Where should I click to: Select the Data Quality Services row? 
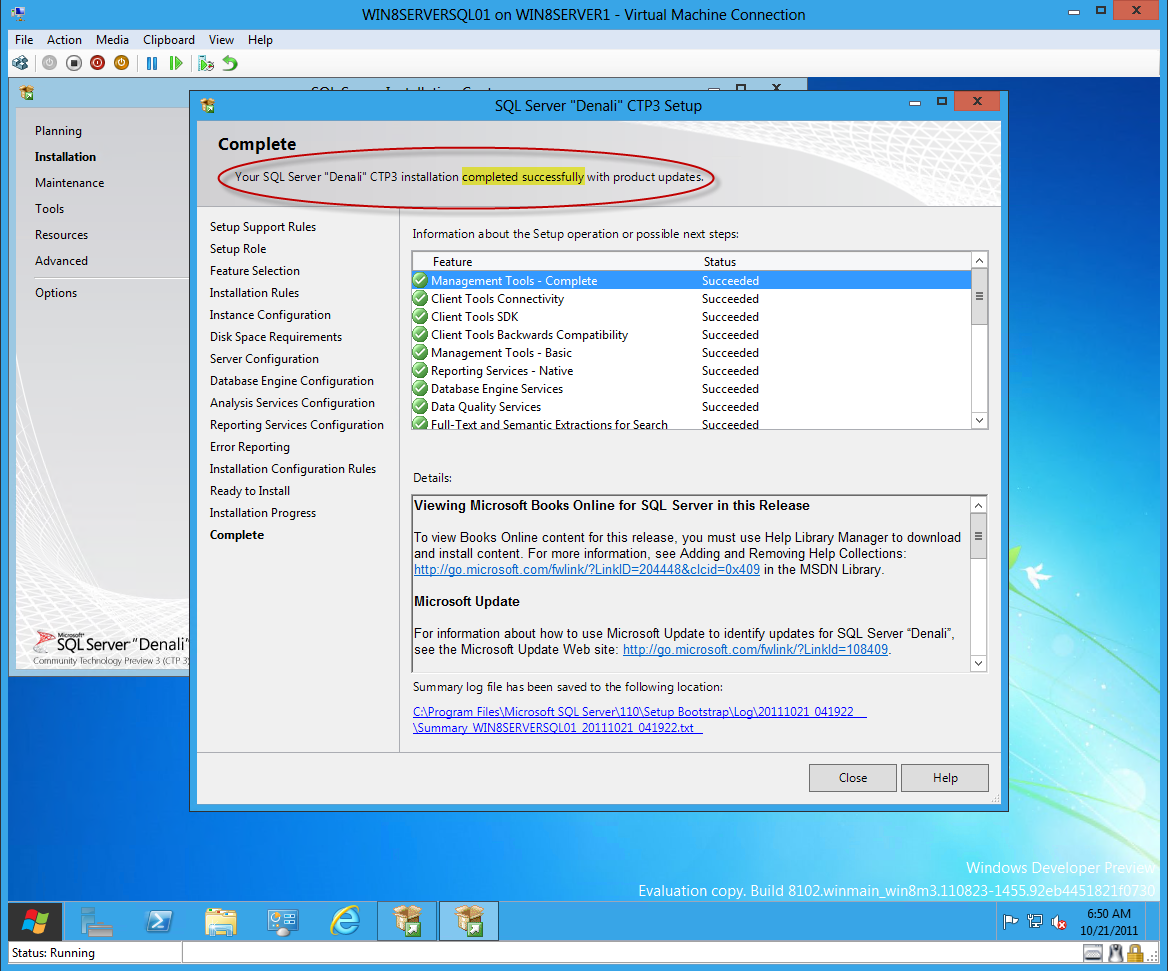691,407
